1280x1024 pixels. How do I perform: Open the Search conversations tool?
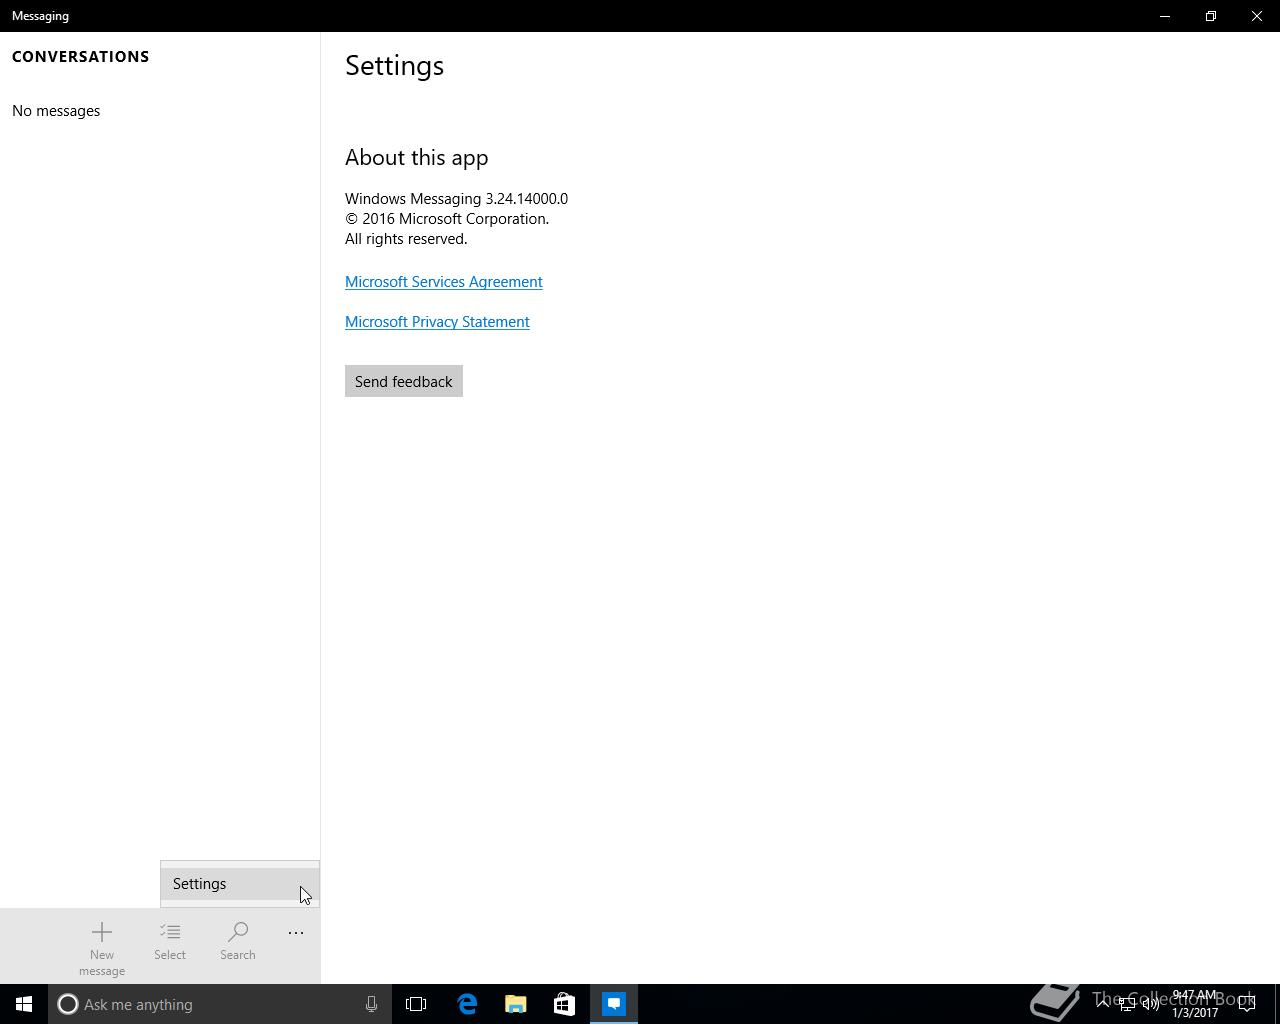pos(238,942)
